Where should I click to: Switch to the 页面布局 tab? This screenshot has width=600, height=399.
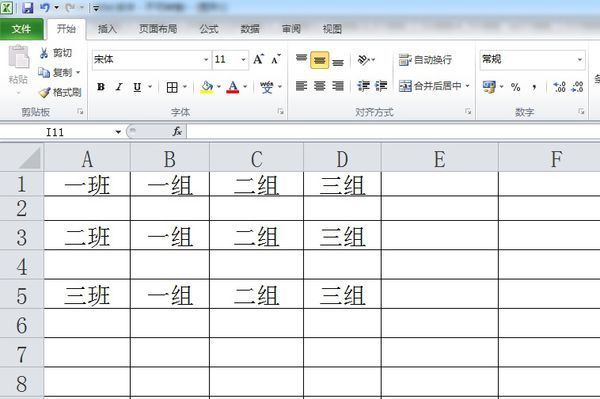point(158,29)
